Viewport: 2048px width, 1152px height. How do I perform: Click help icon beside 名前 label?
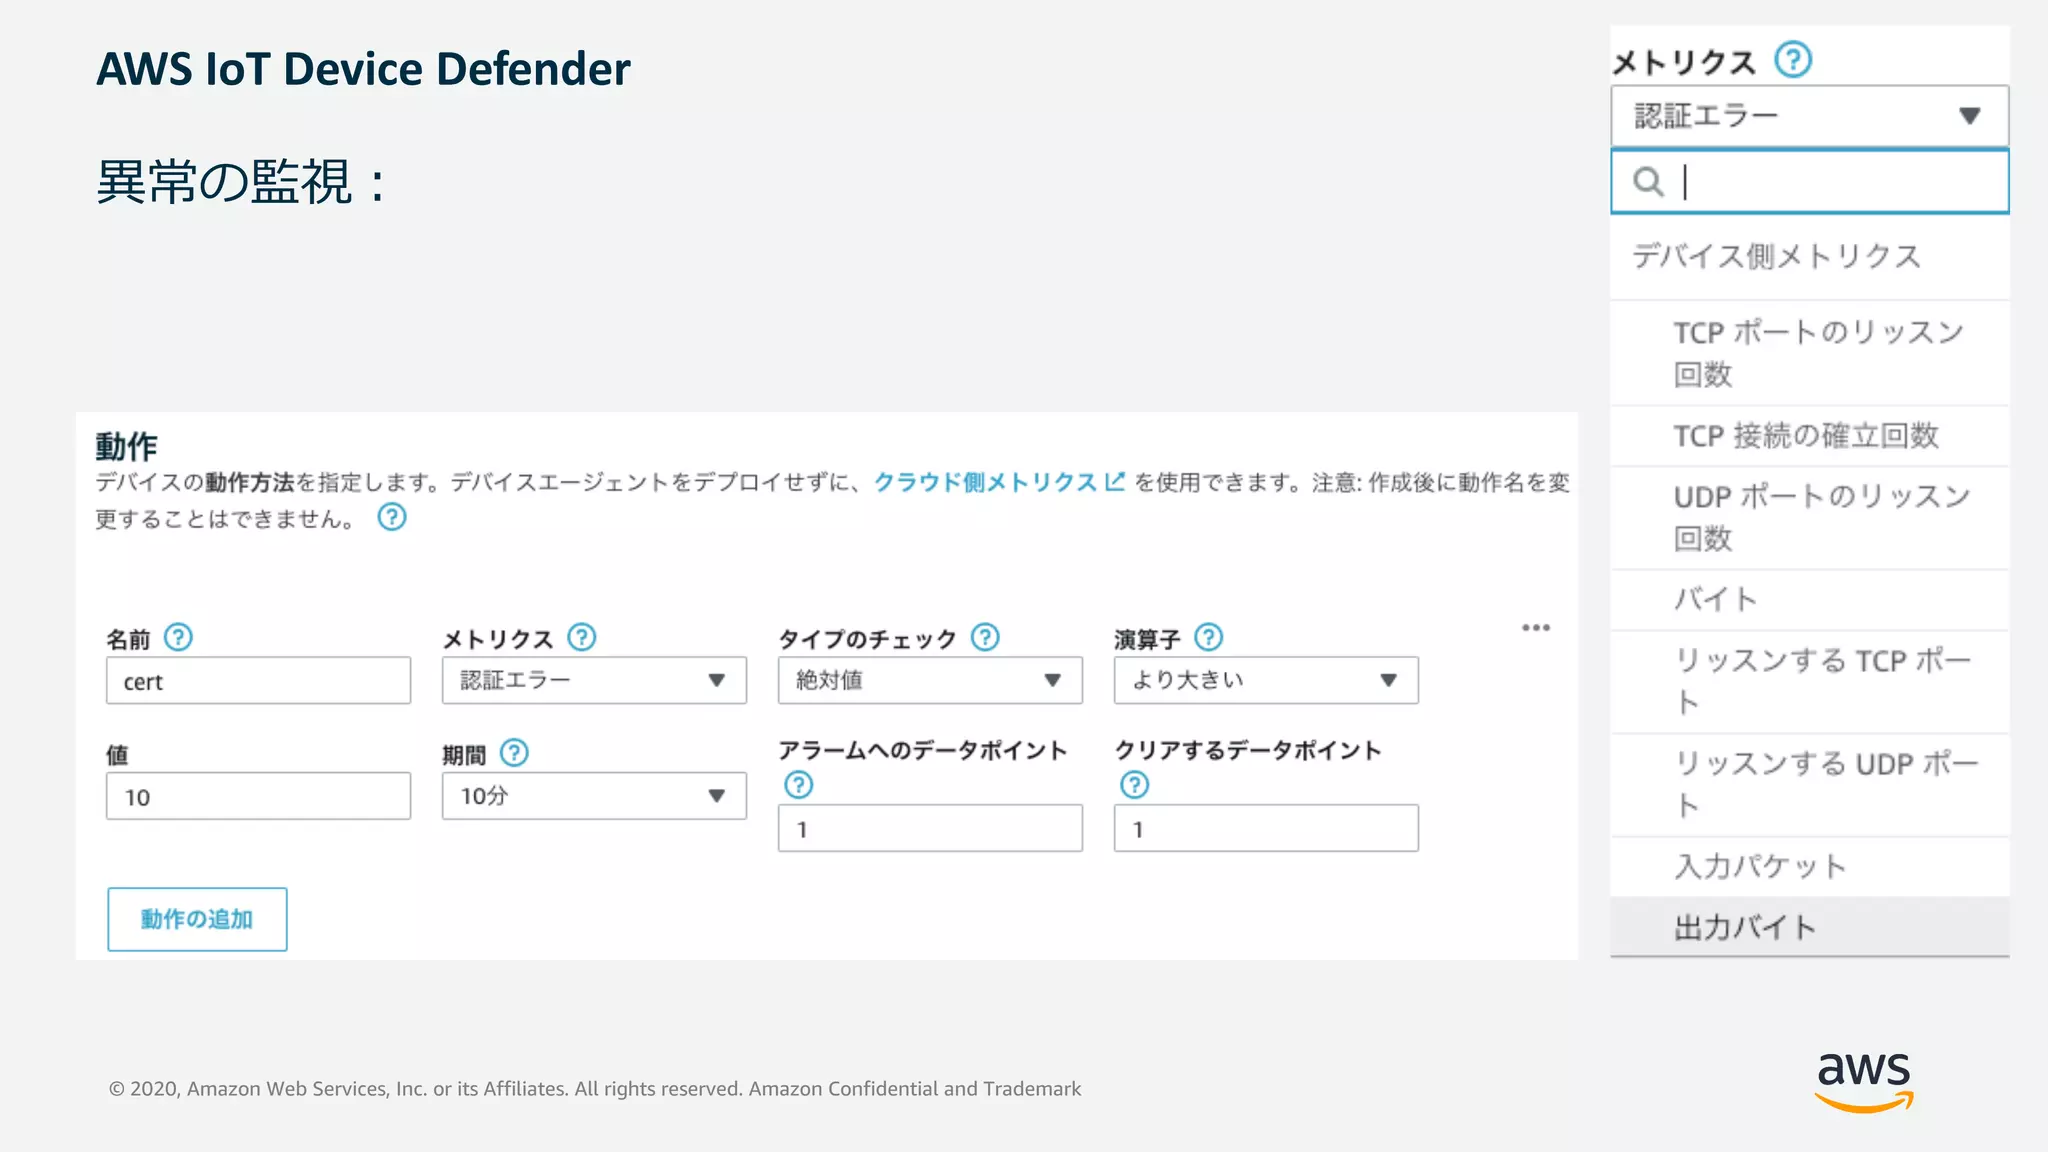178,637
